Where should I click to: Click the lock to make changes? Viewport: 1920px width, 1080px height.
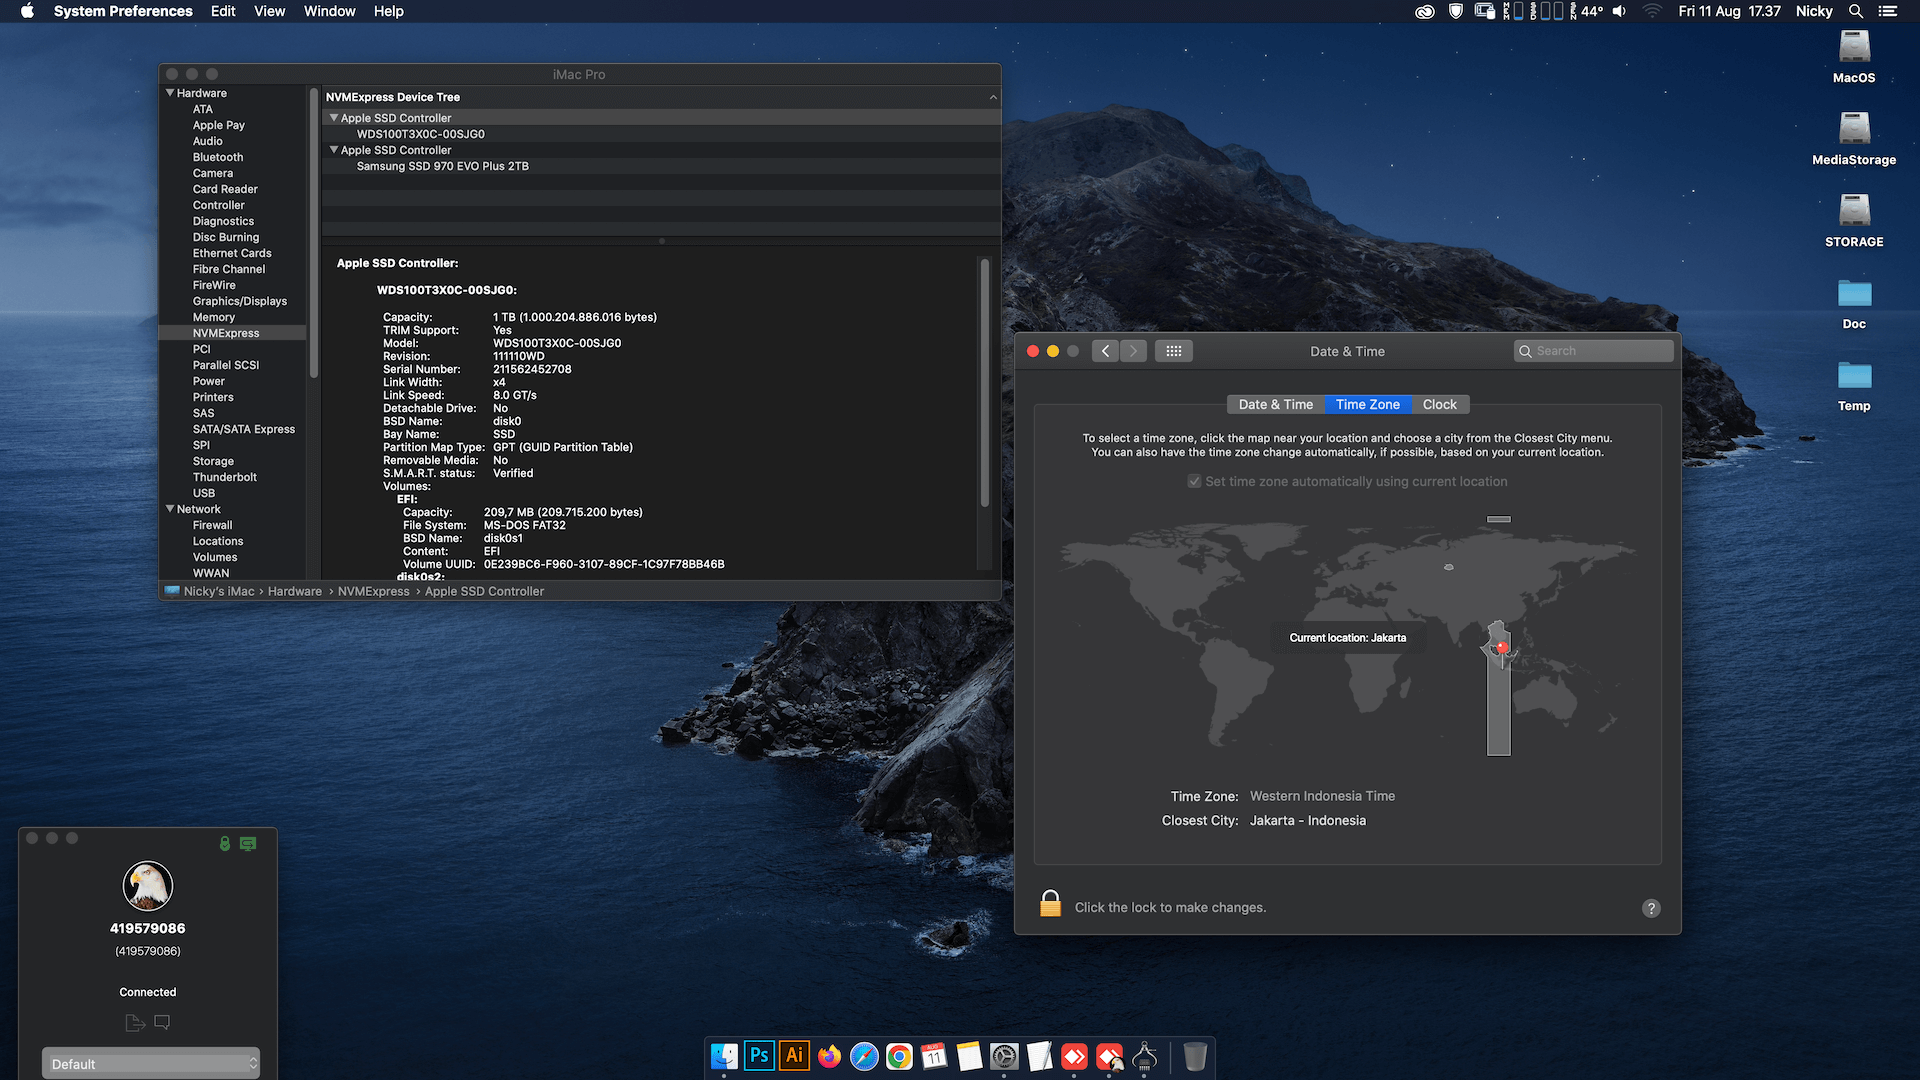pos(1050,904)
